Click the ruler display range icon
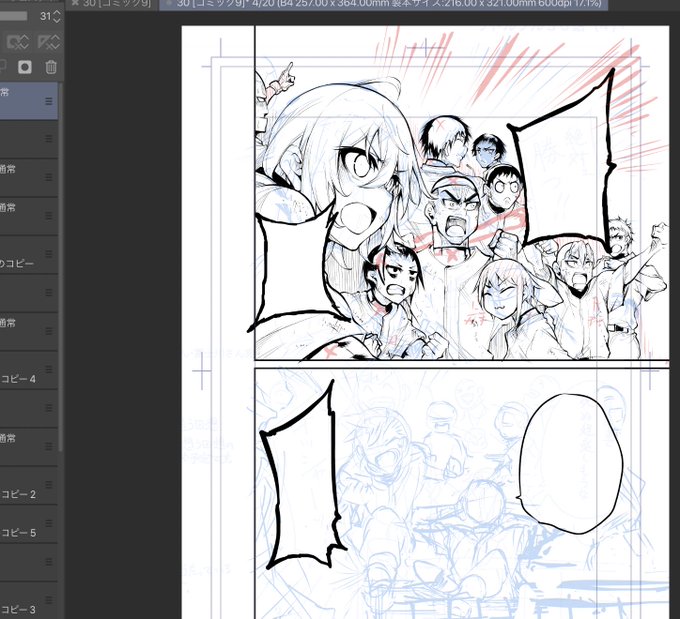Screen dimensions: 680x619 (48, 42)
